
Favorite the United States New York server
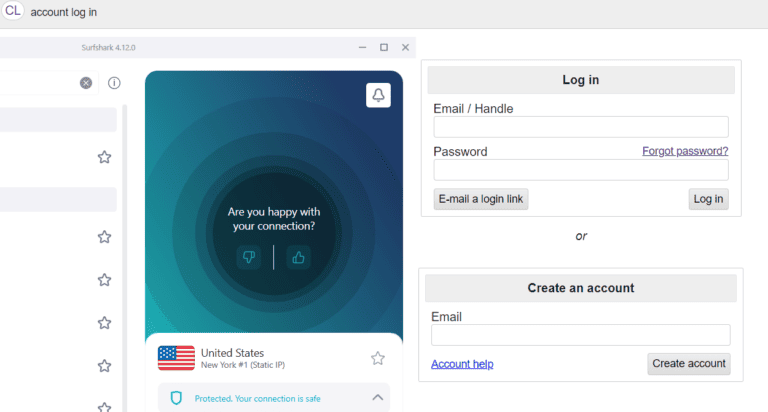pos(378,359)
